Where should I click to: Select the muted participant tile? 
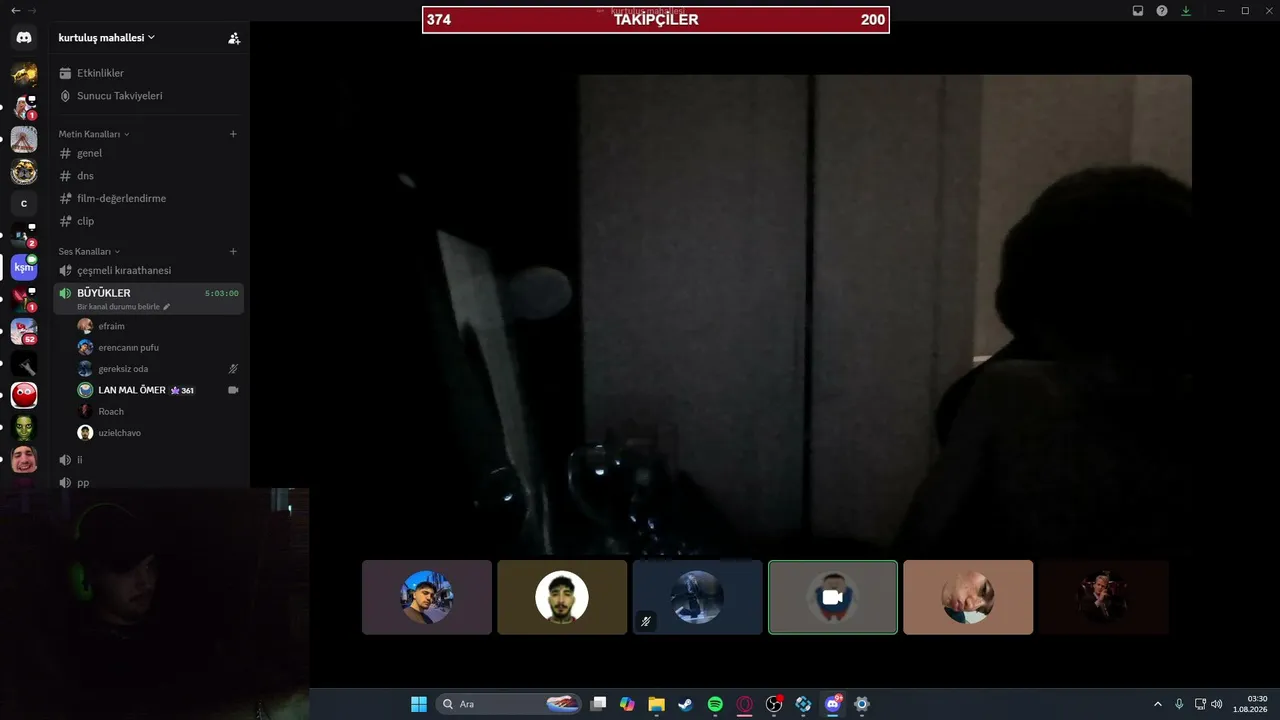point(697,597)
